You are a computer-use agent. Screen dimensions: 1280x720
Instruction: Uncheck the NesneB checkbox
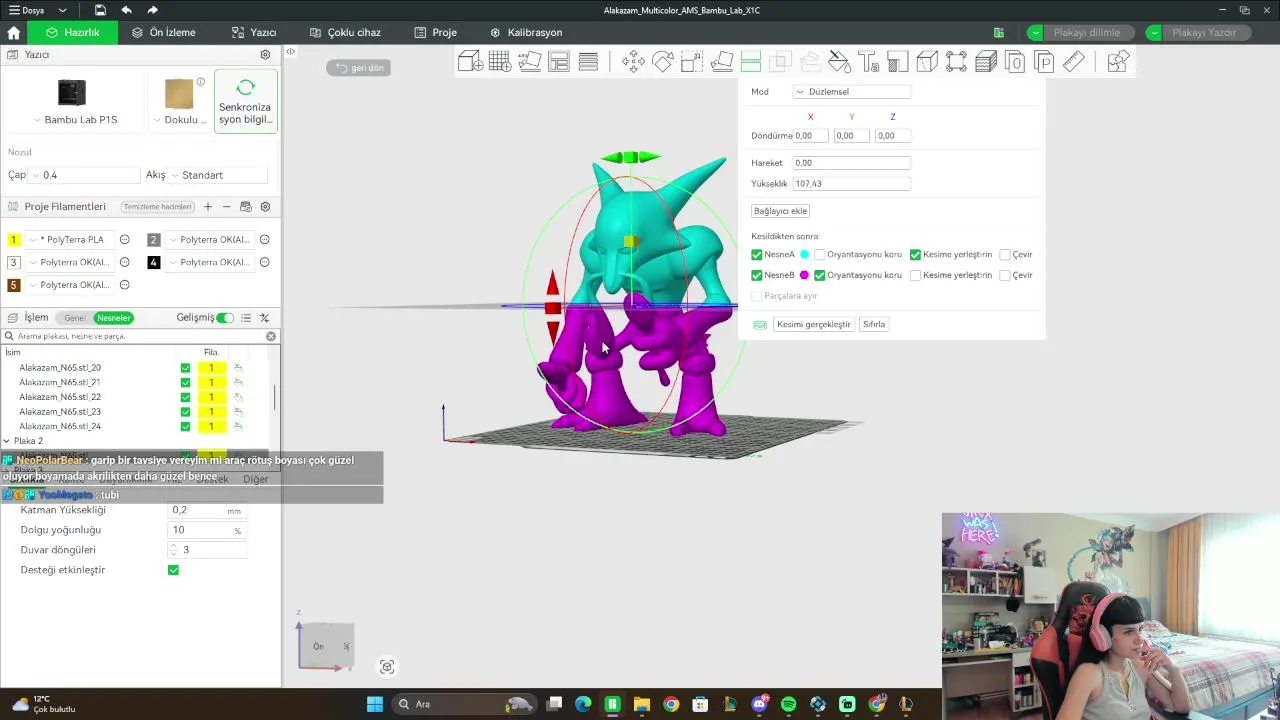[x=757, y=275]
